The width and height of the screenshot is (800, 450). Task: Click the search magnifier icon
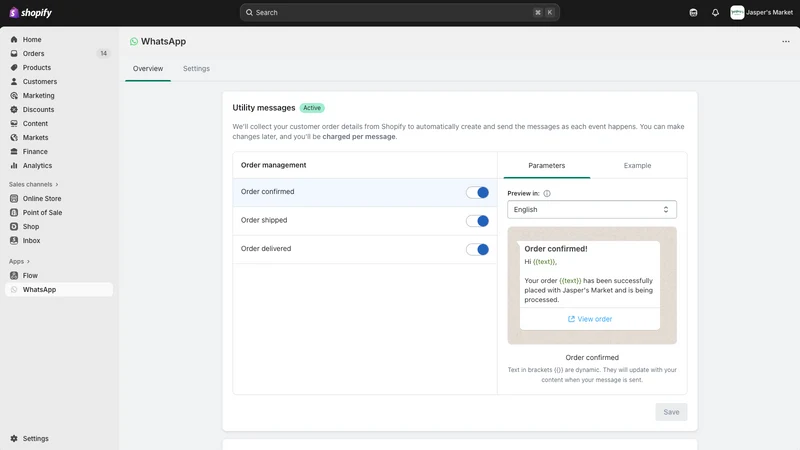(249, 13)
